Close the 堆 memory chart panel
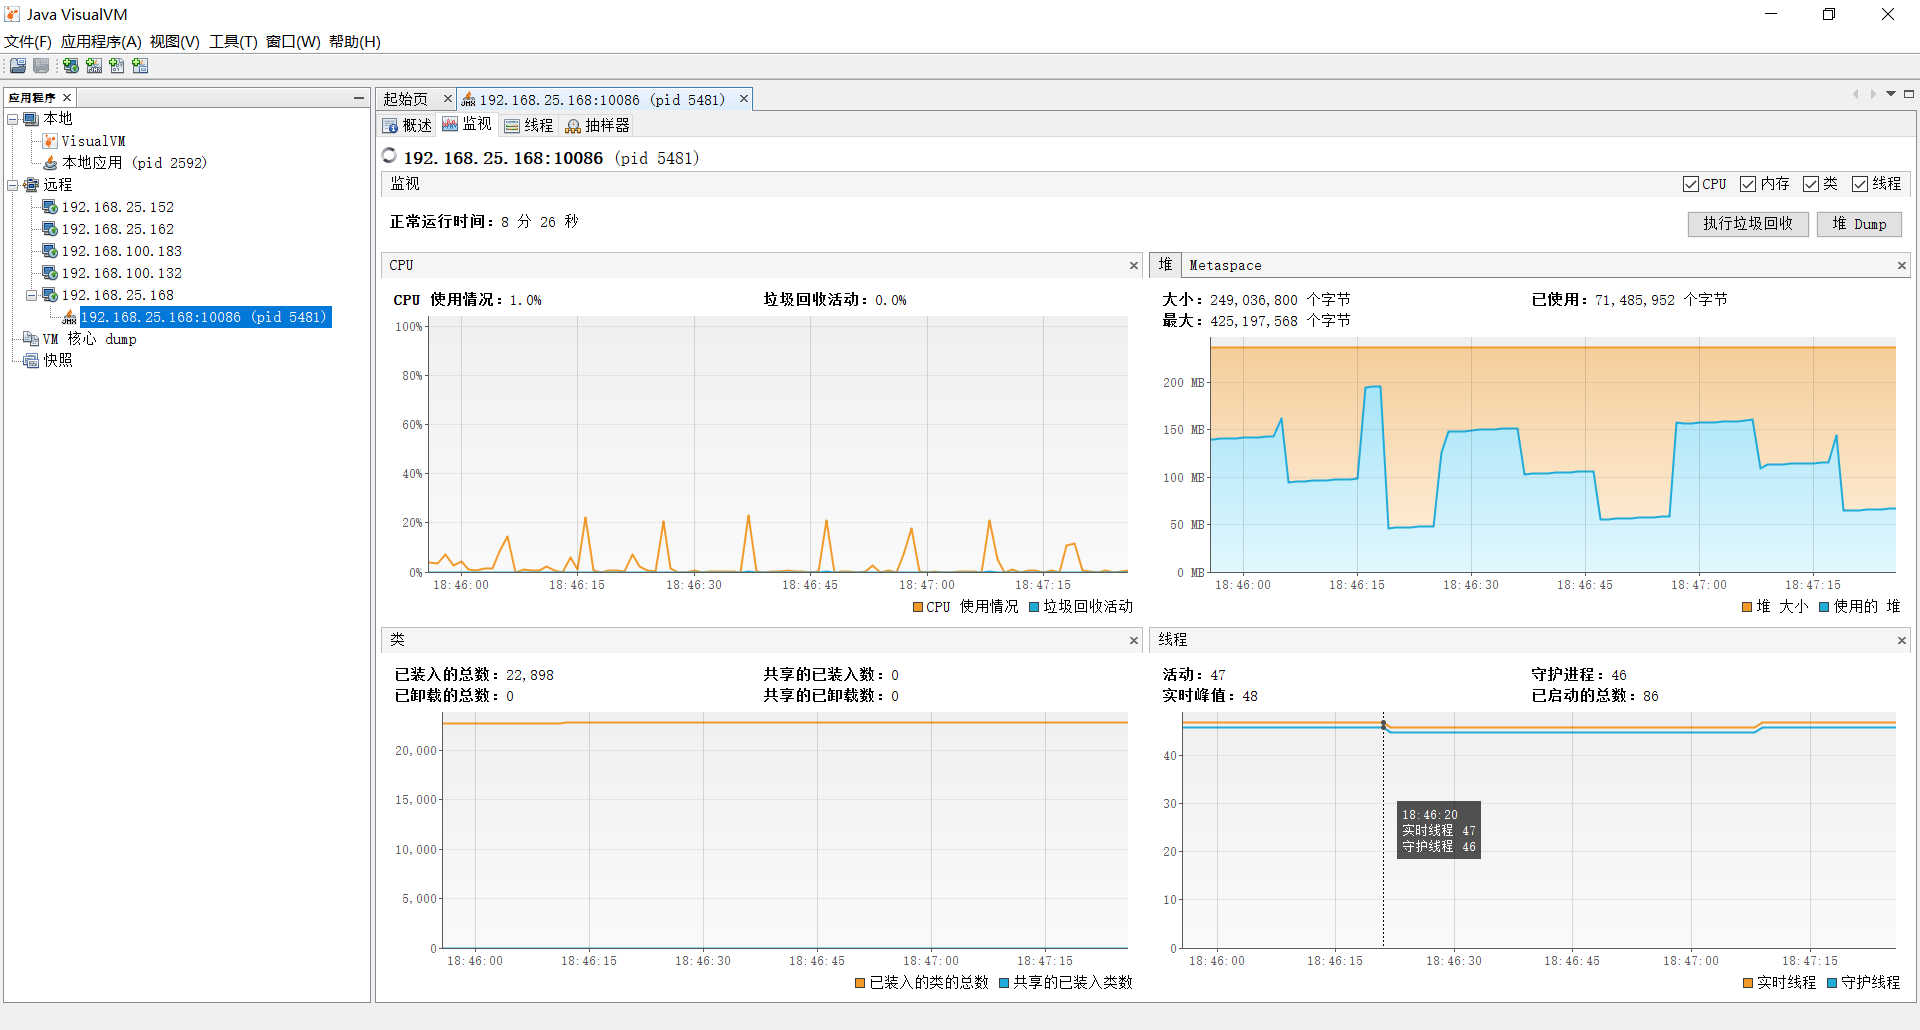This screenshot has height=1030, width=1920. [1902, 266]
